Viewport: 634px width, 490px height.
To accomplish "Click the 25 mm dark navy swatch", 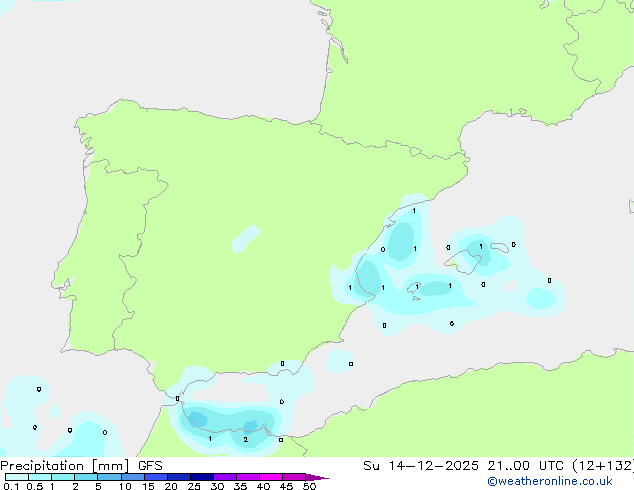I will point(202,477).
